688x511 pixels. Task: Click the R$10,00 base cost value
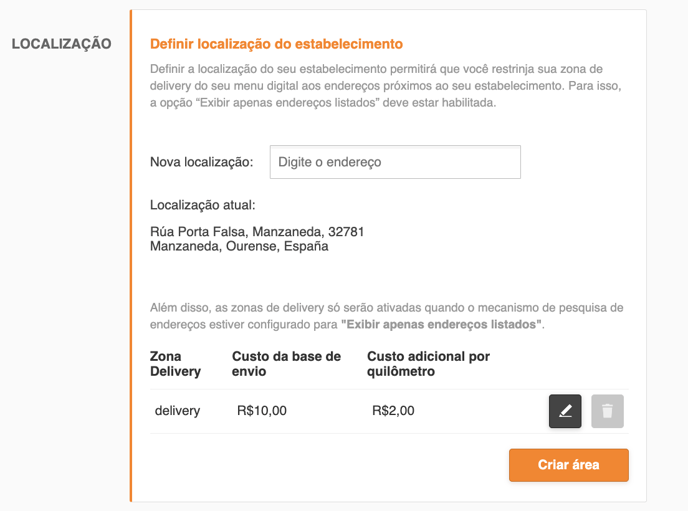coord(262,411)
